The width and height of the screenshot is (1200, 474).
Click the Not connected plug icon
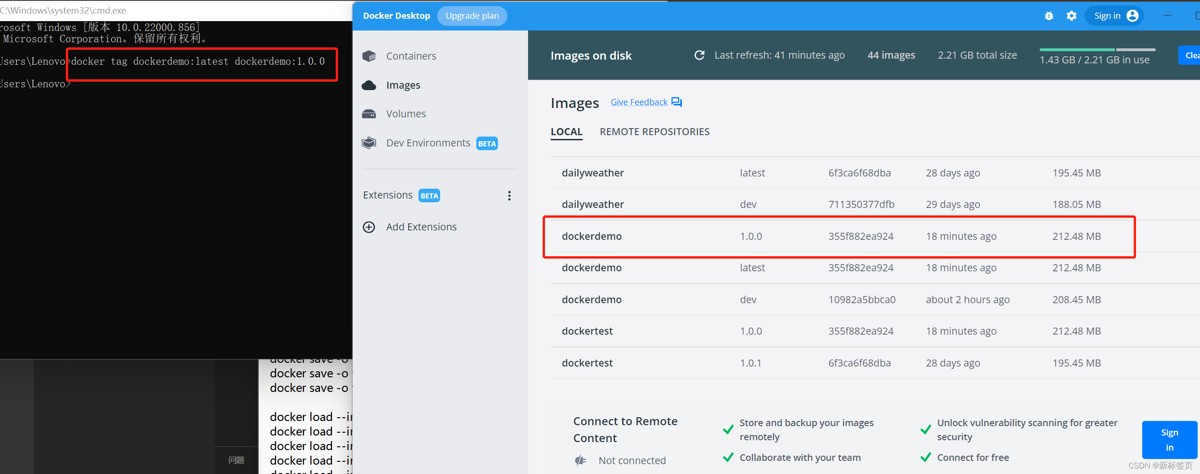[x=580, y=460]
